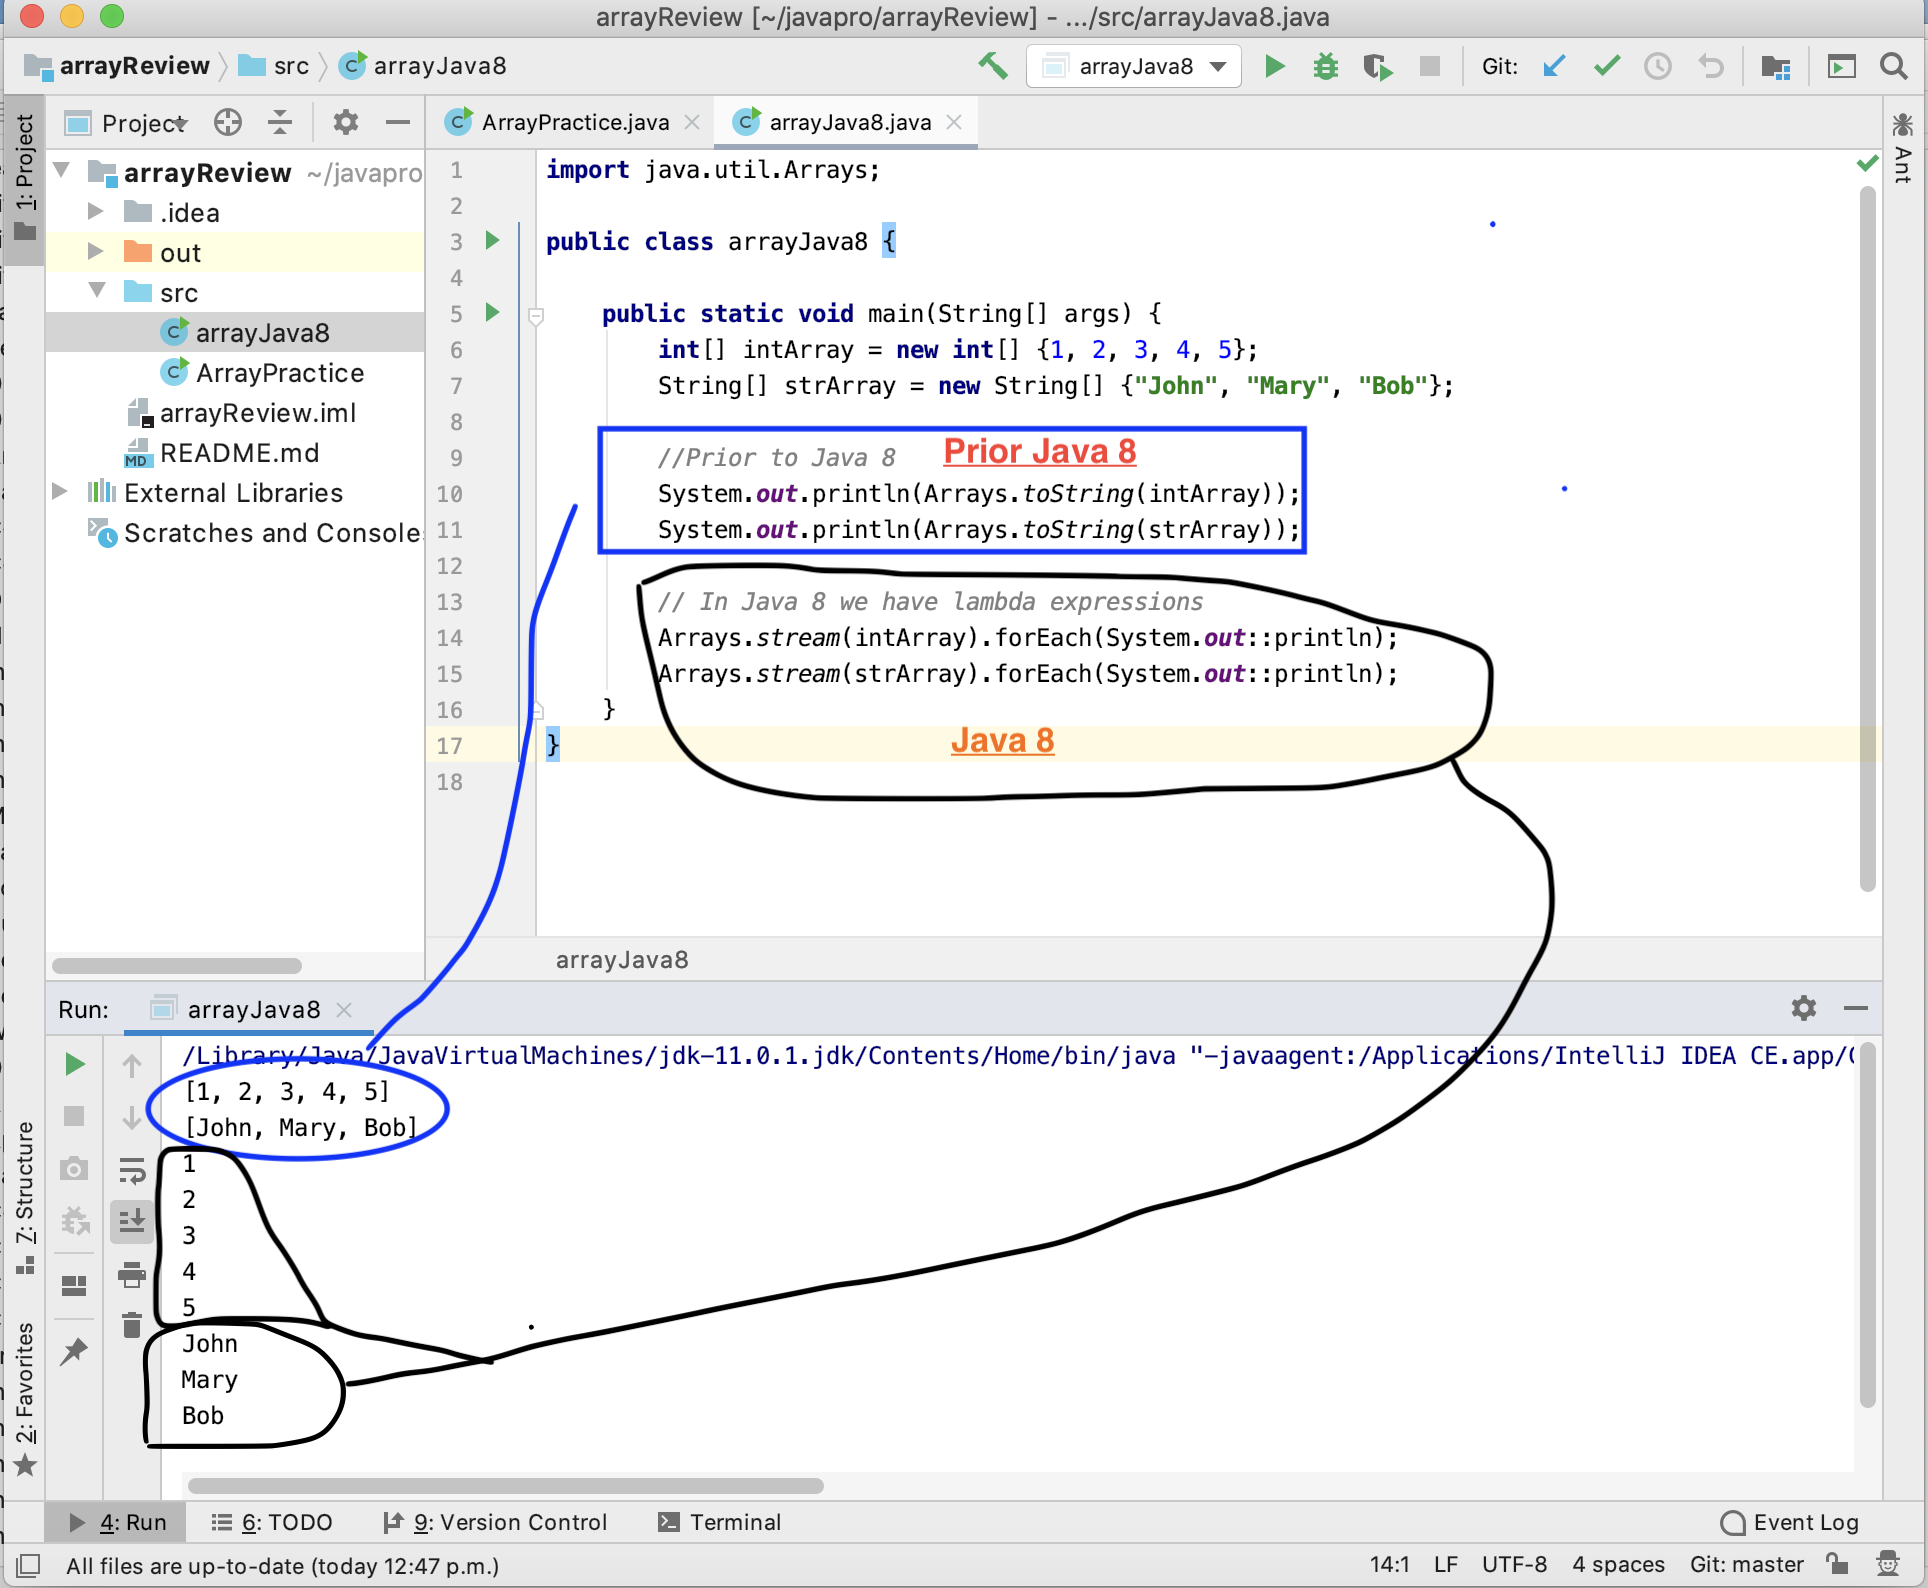Viewport: 1928px width, 1588px height.
Task: Click Git: master branch in status bar
Action: [x=1746, y=1564]
